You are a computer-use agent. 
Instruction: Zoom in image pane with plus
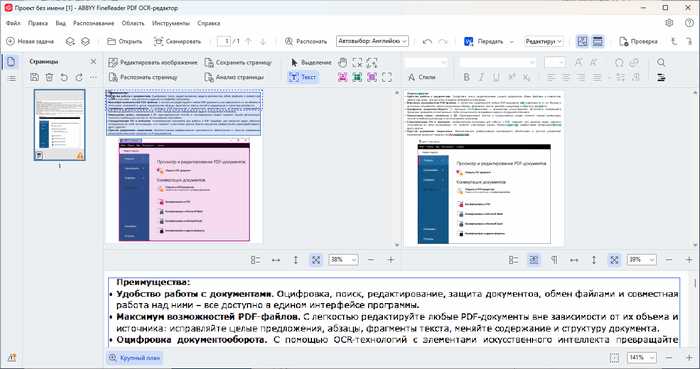click(x=391, y=260)
